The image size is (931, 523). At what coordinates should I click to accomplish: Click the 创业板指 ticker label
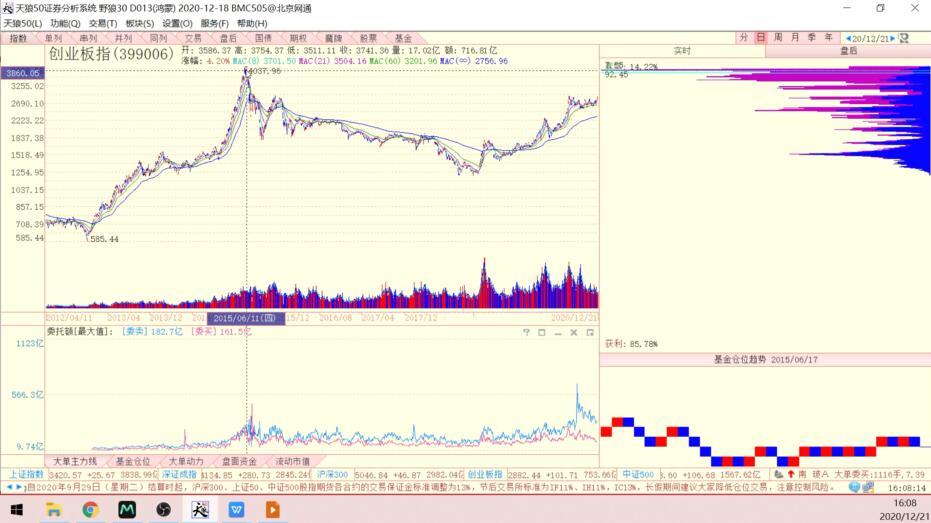pyautogui.click(x=485, y=474)
